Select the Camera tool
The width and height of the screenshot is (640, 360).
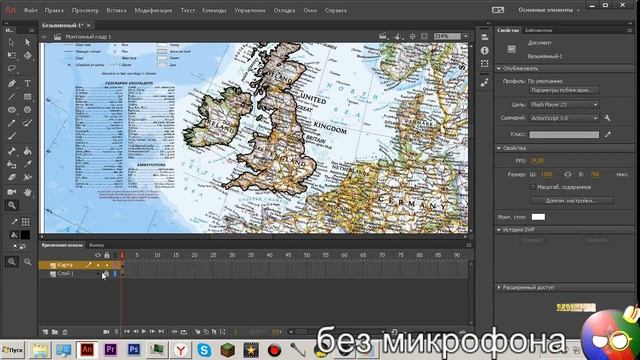coord(11,192)
